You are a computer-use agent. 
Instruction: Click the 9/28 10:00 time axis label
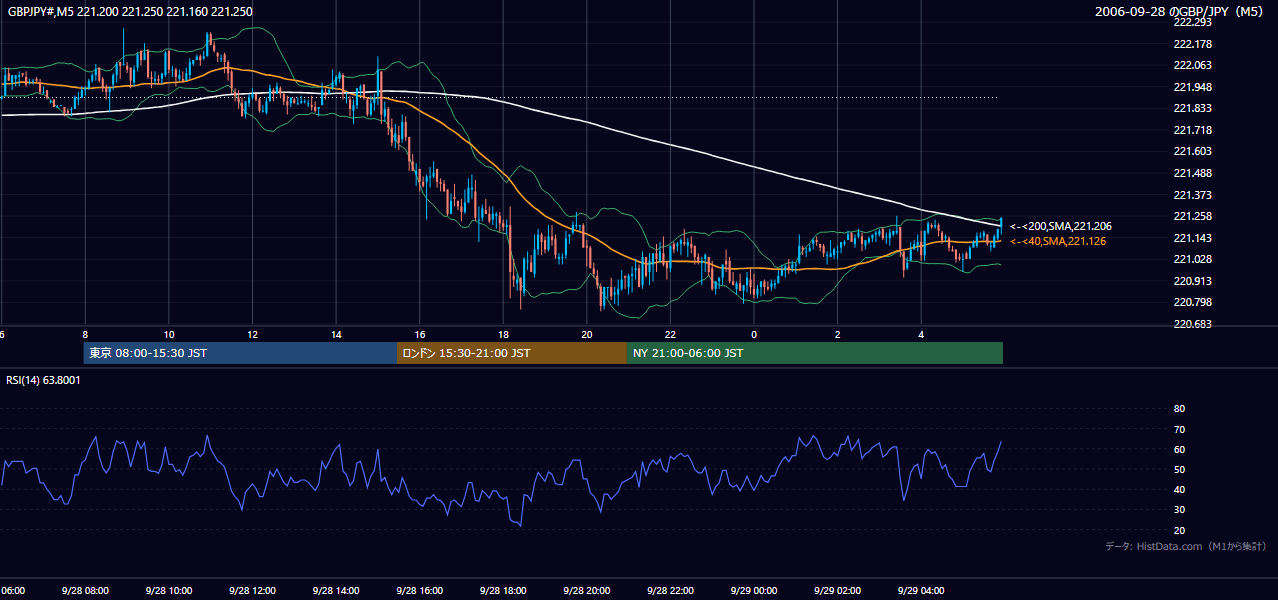(169, 590)
